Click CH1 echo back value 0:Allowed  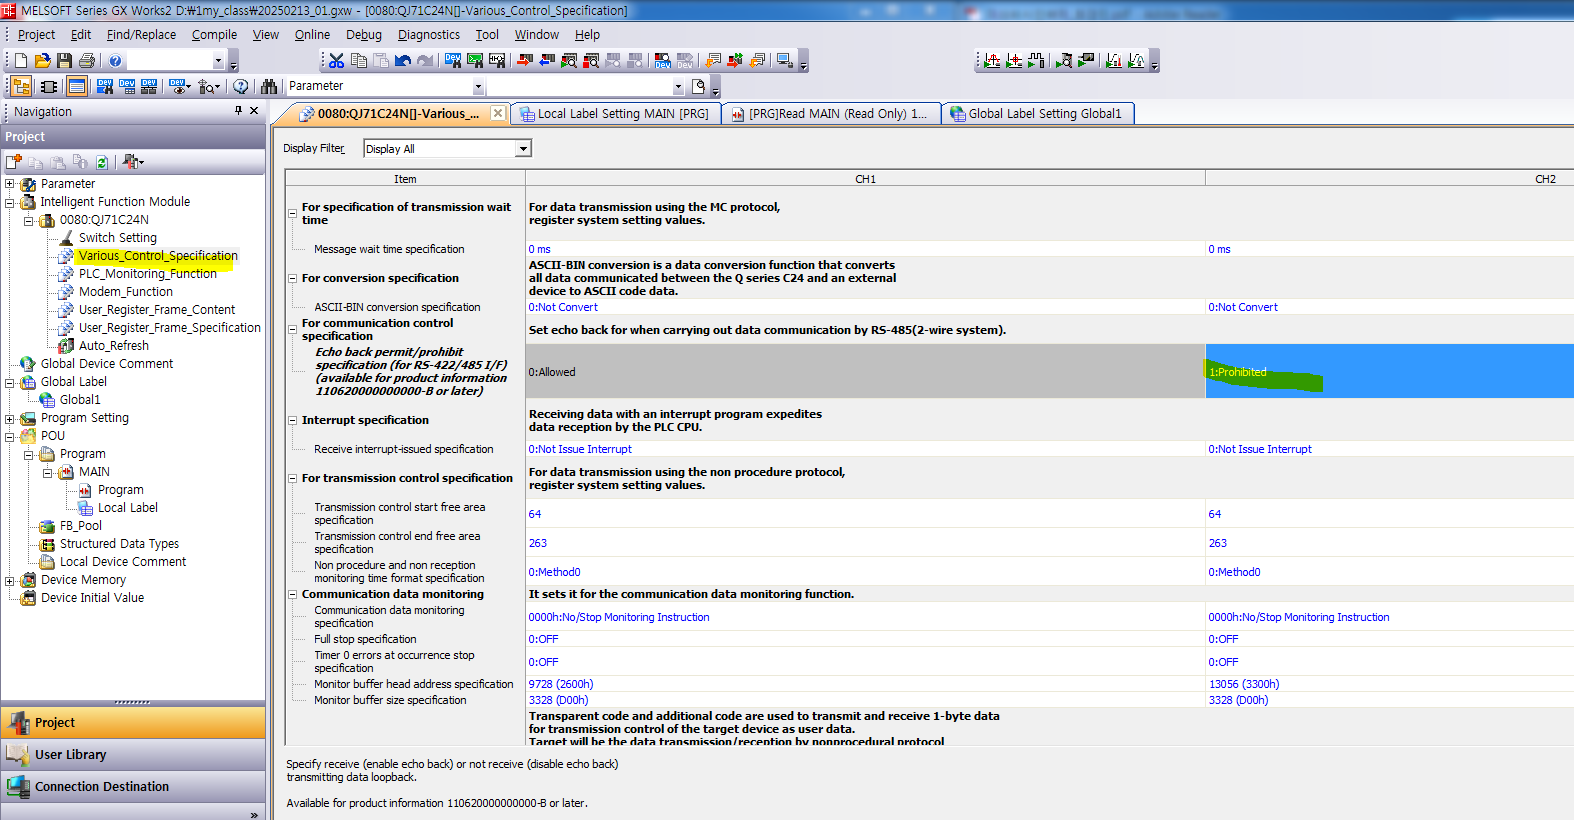pyautogui.click(x=865, y=372)
